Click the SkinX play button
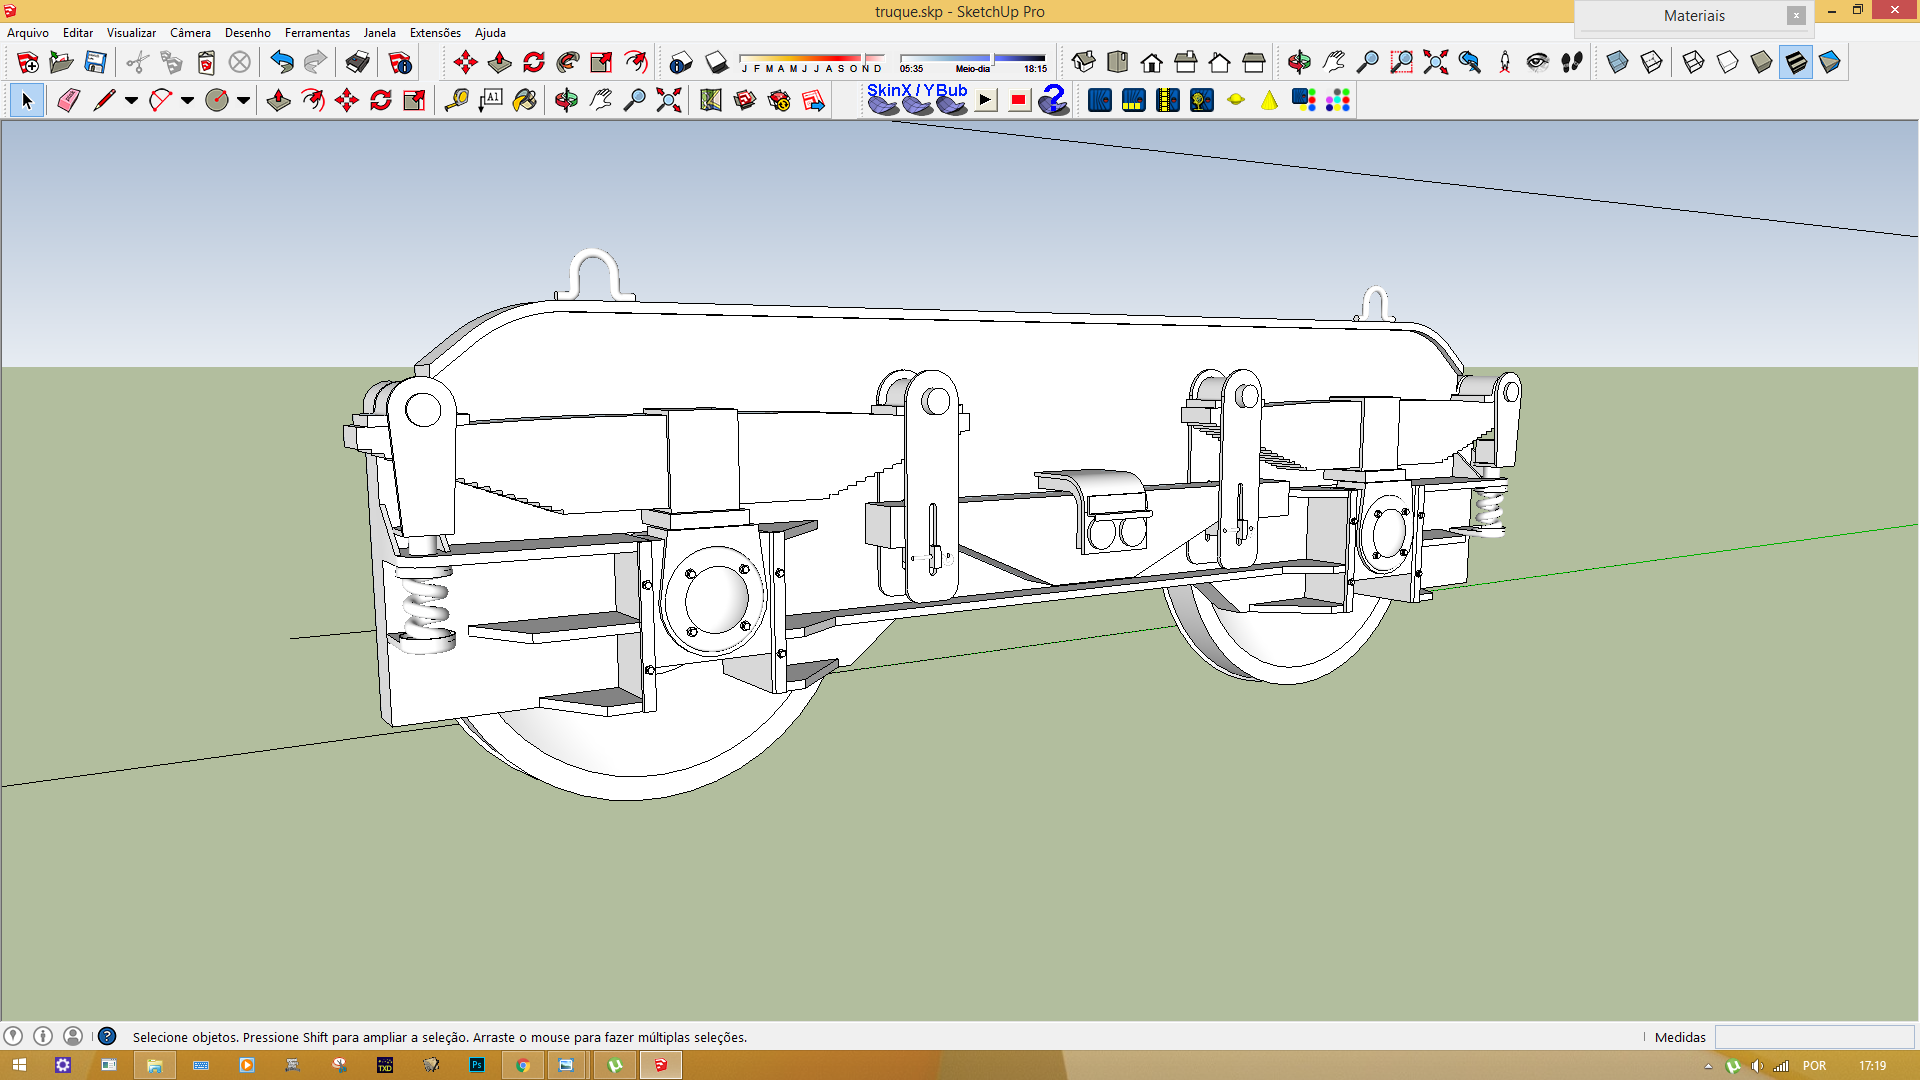Viewport: 1920px width, 1080px height. pos(986,100)
